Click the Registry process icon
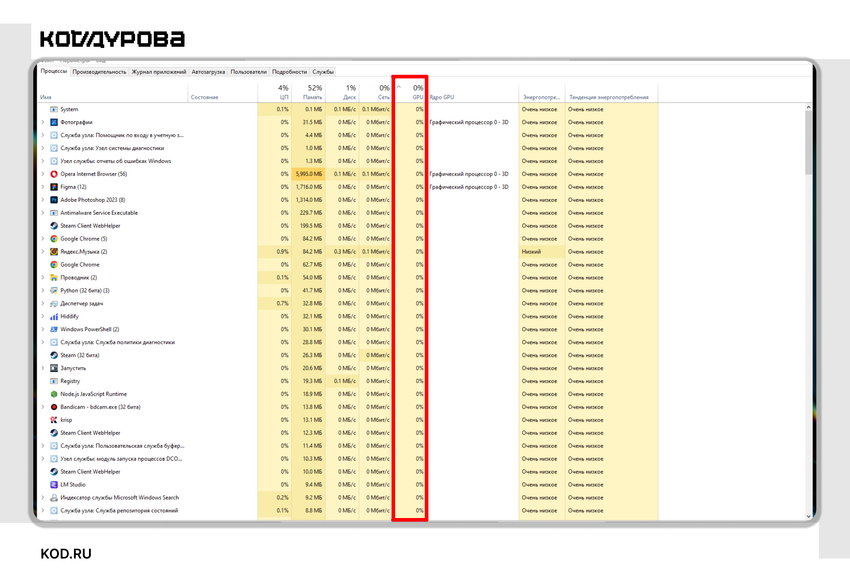This screenshot has height=582, width=850. coord(54,381)
